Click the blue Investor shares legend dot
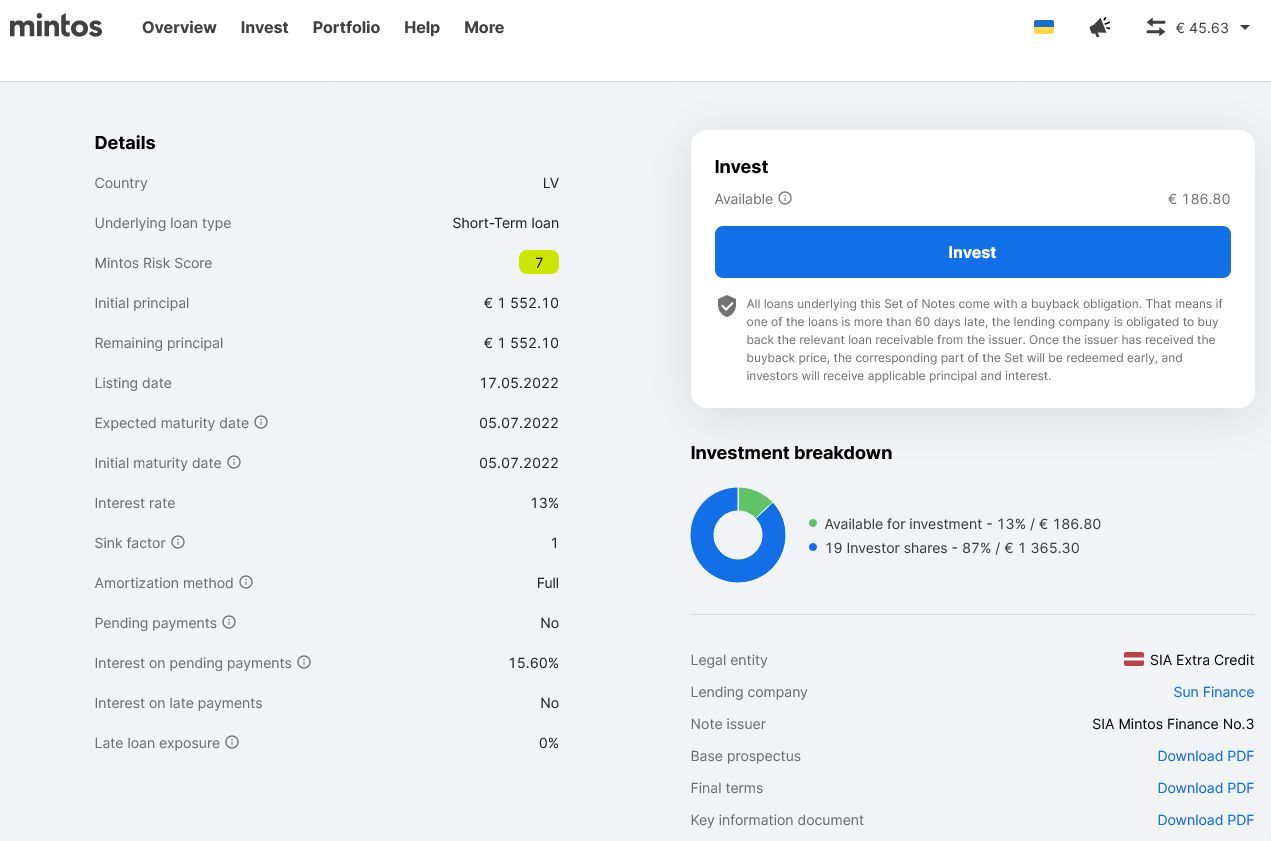Image resolution: width=1271 pixels, height=841 pixels. tap(813, 547)
